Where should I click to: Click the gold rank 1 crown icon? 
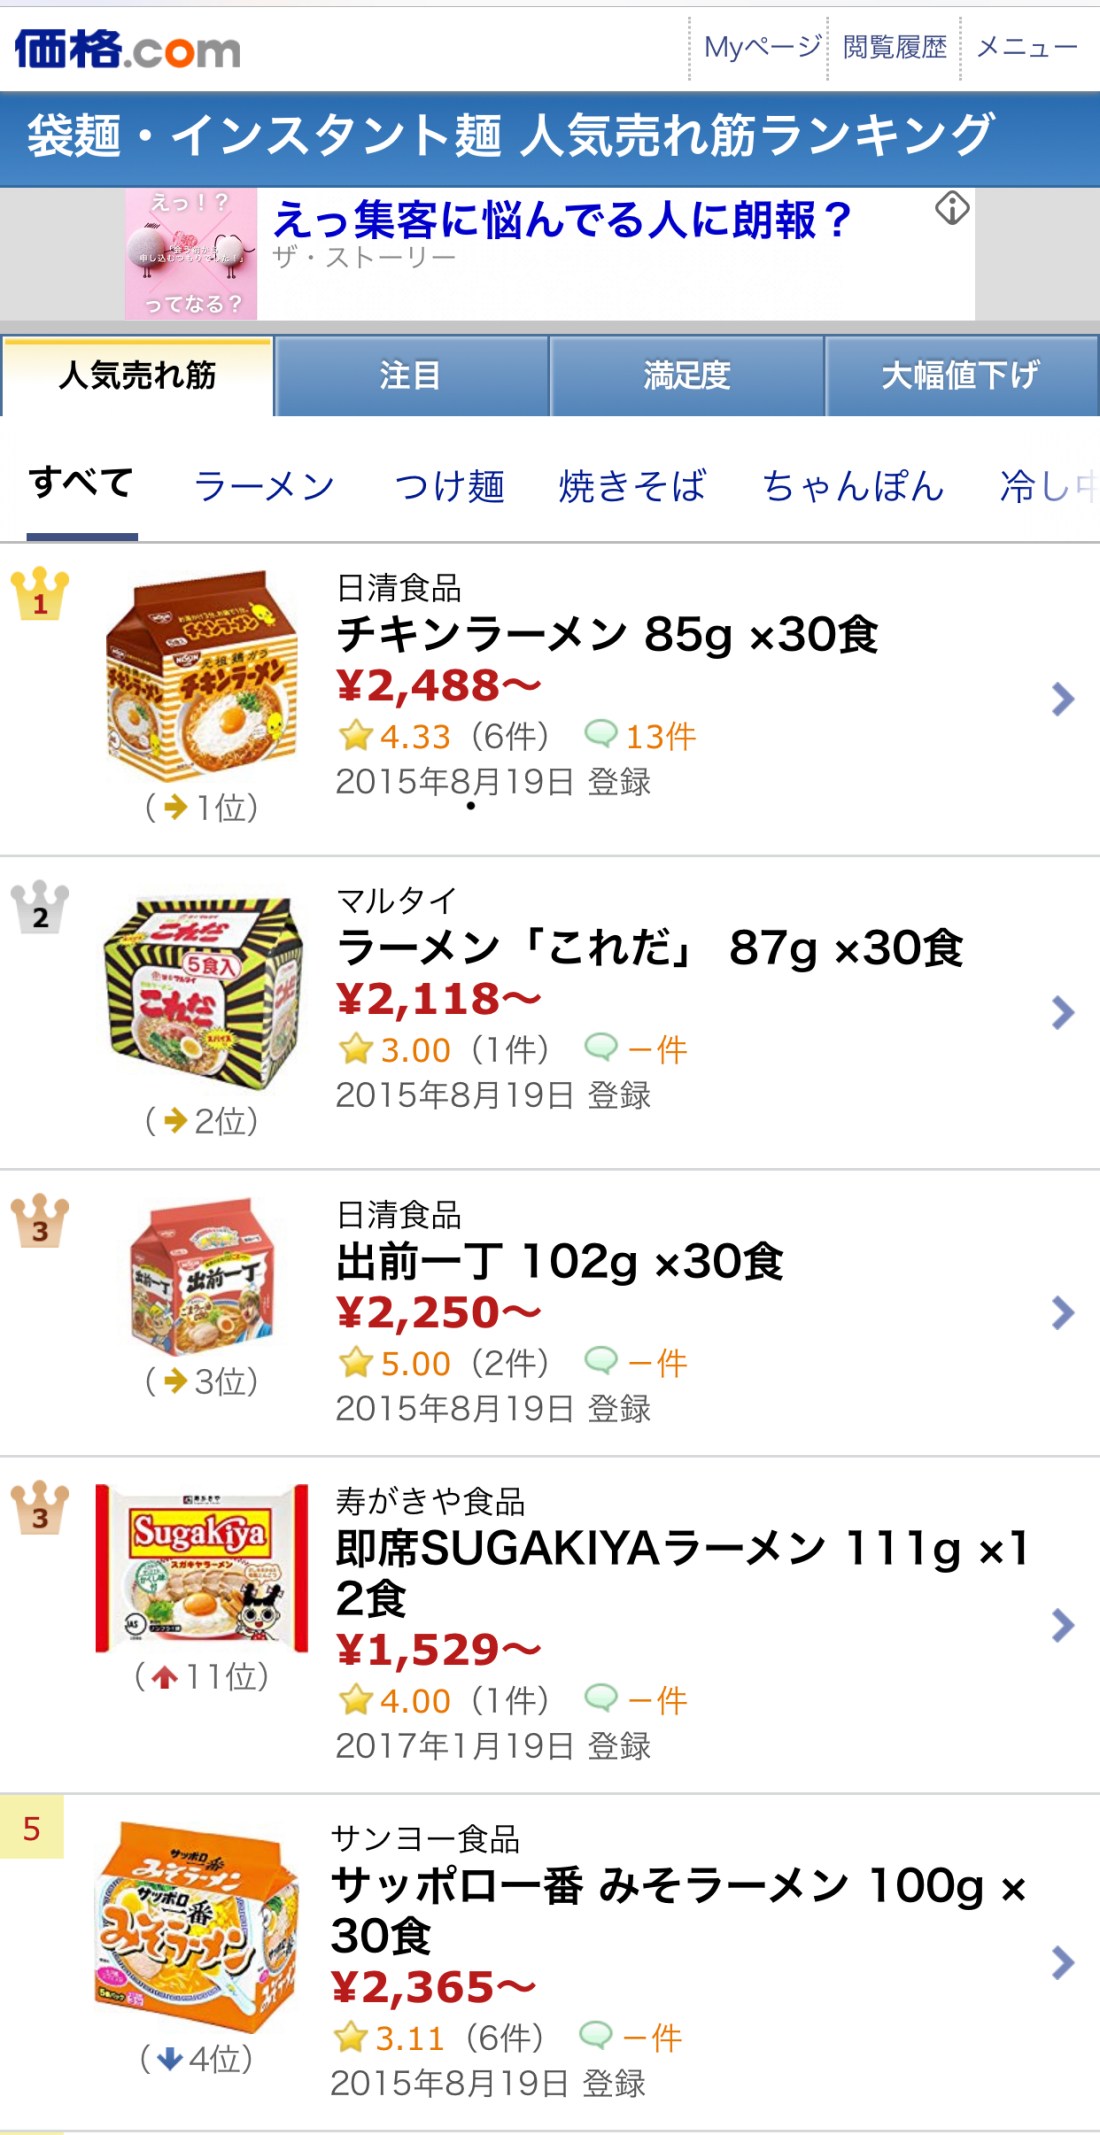coord(40,594)
